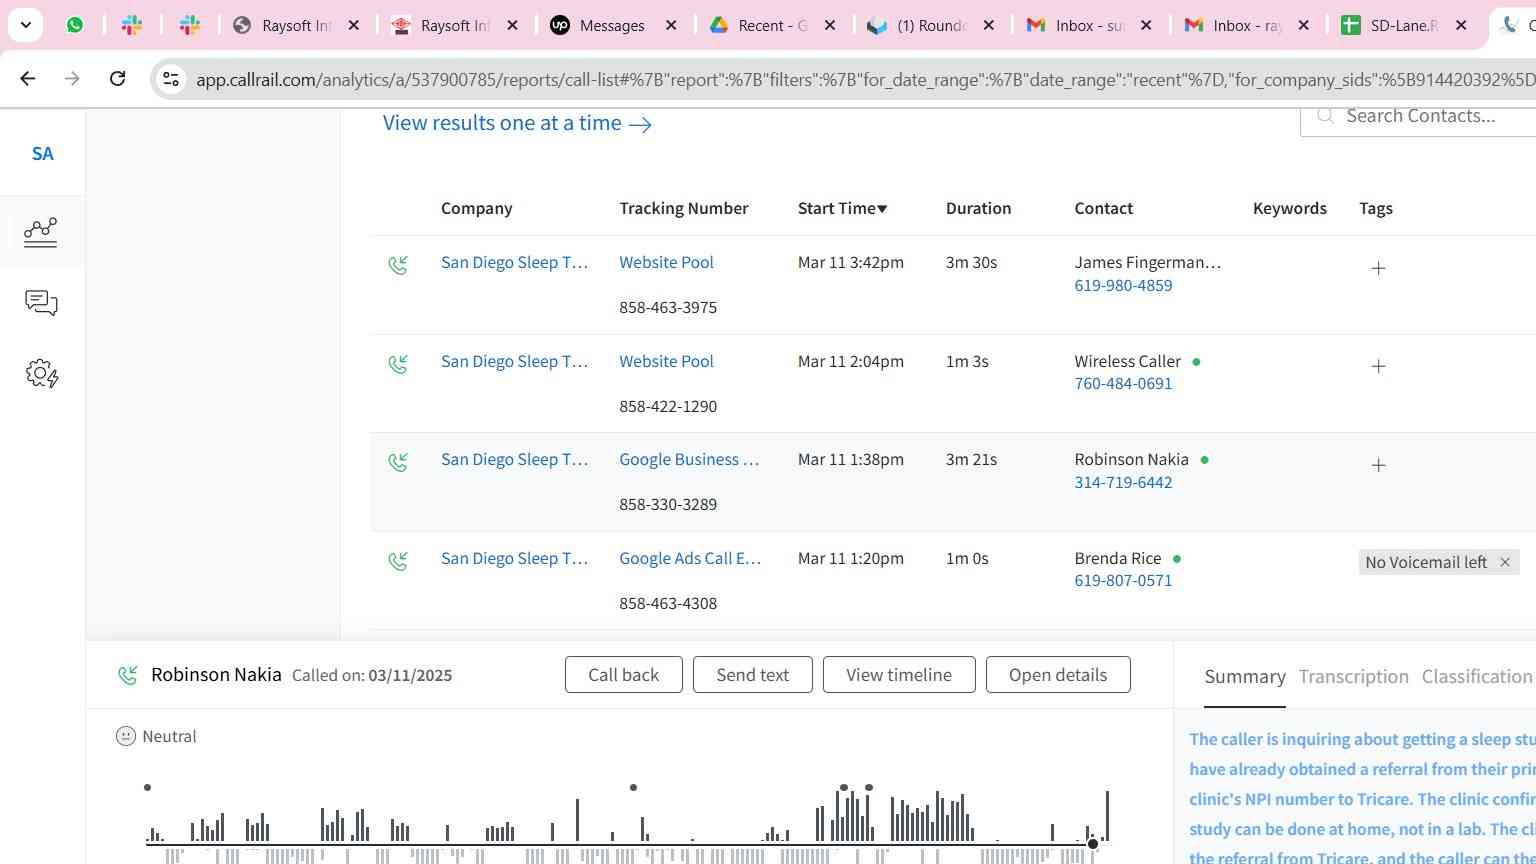Image resolution: width=1536 pixels, height=864 pixels.
Task: Open the tab search dropdown
Action: pos(25,25)
